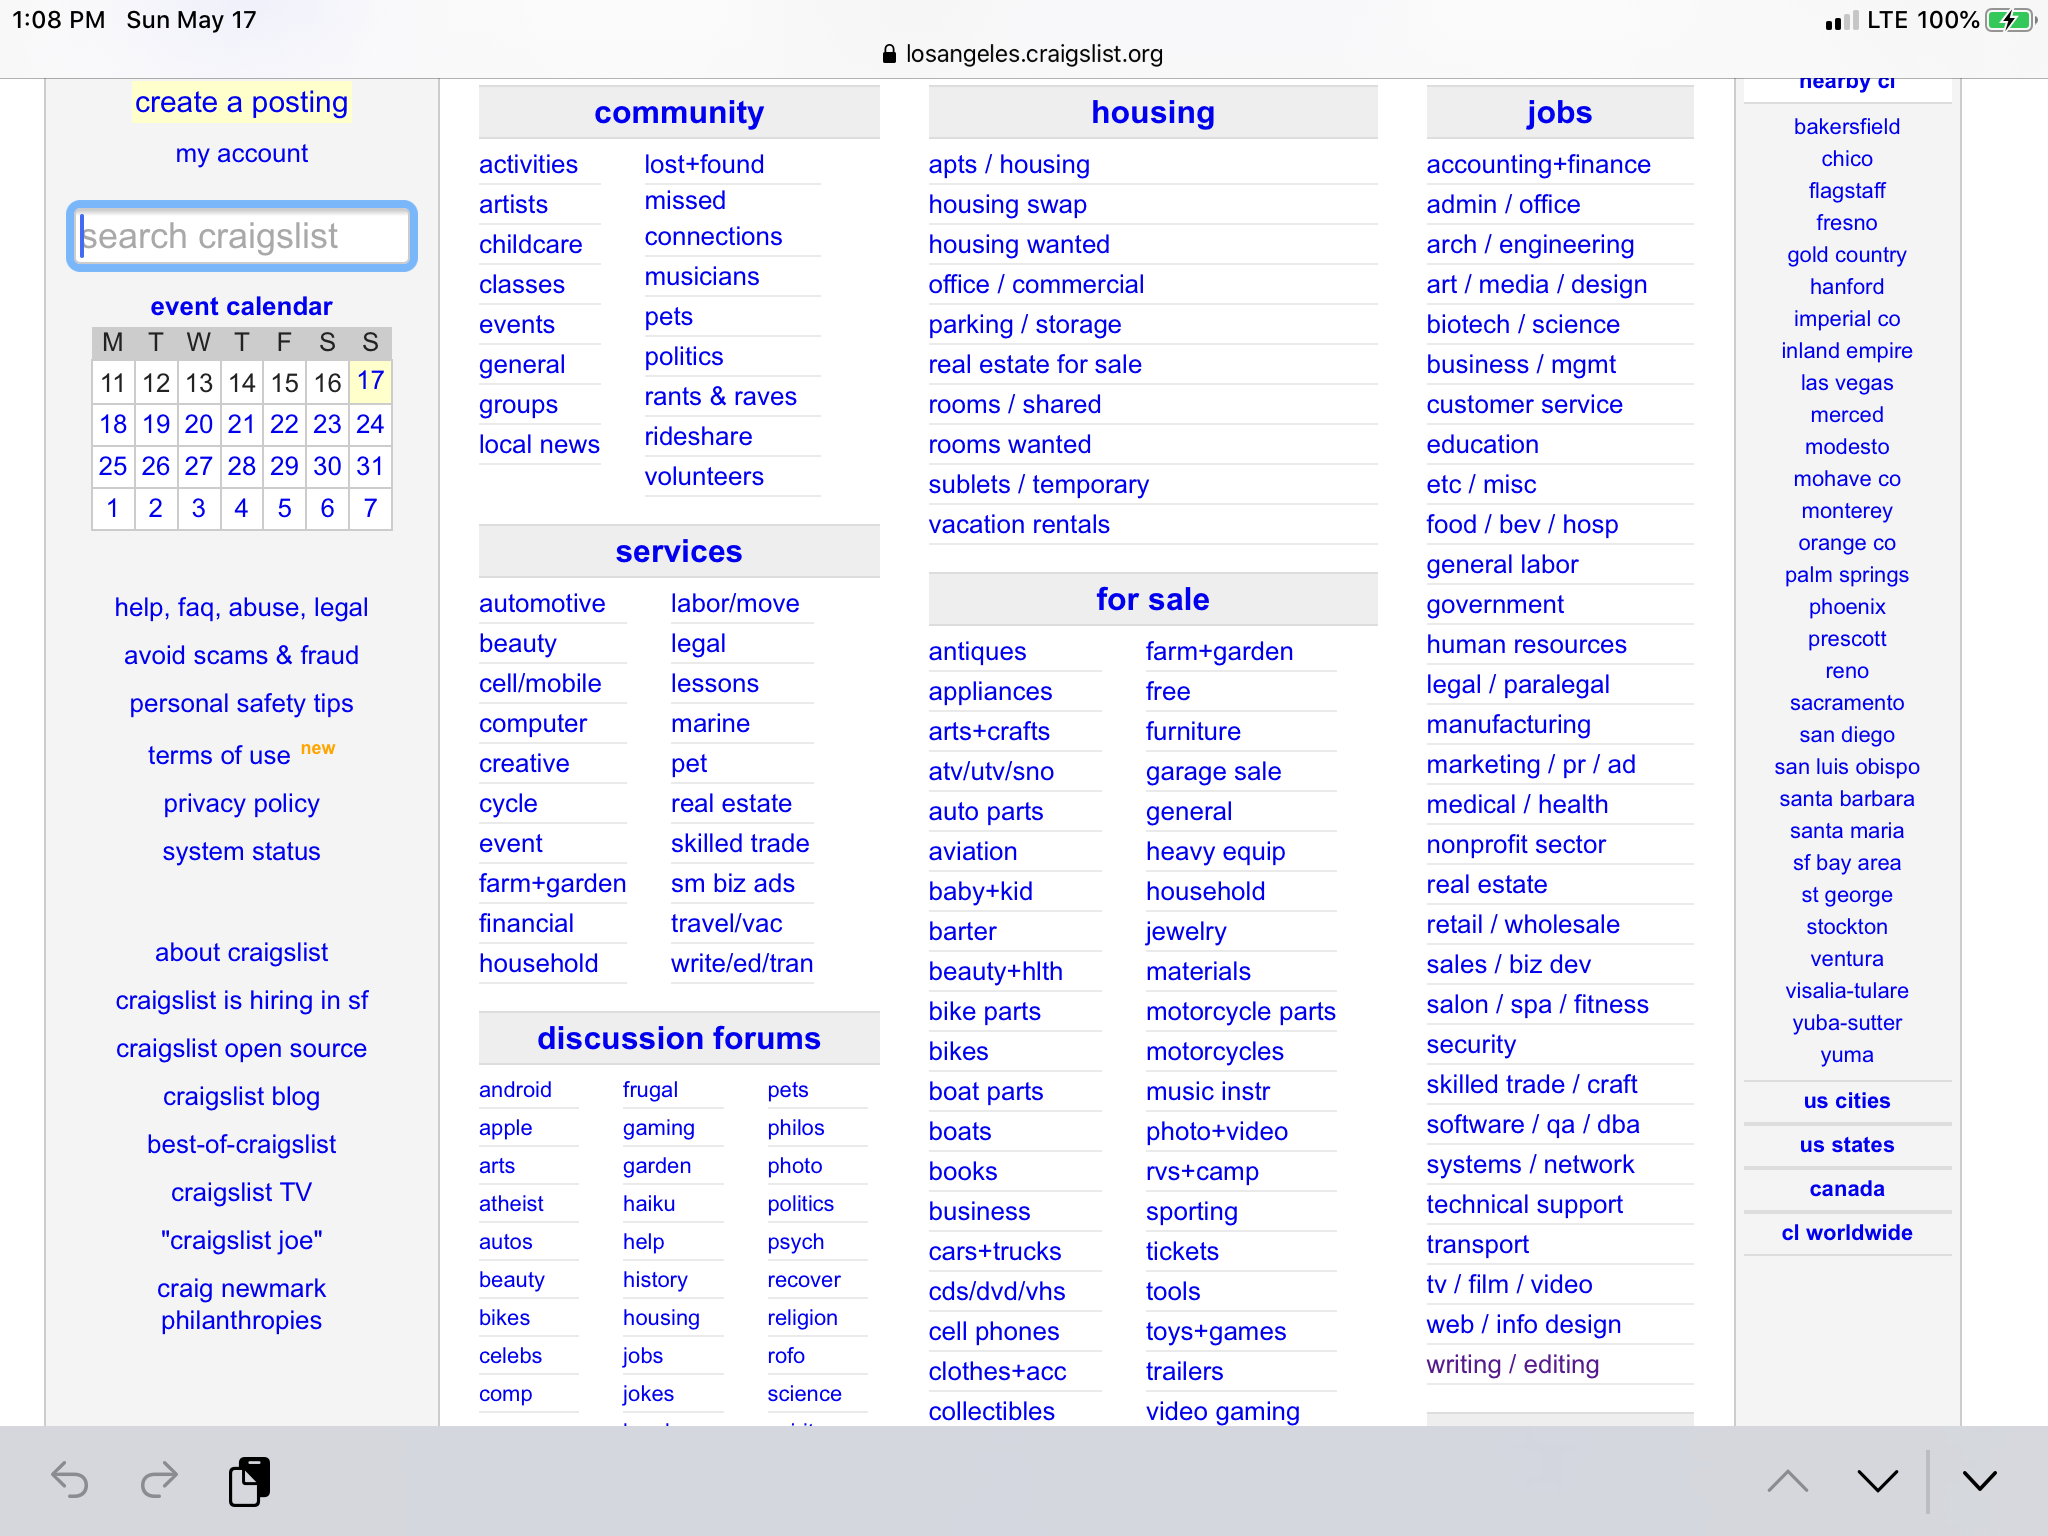
Task: Tap the keyboard redo arrow icon
Action: (159, 1480)
